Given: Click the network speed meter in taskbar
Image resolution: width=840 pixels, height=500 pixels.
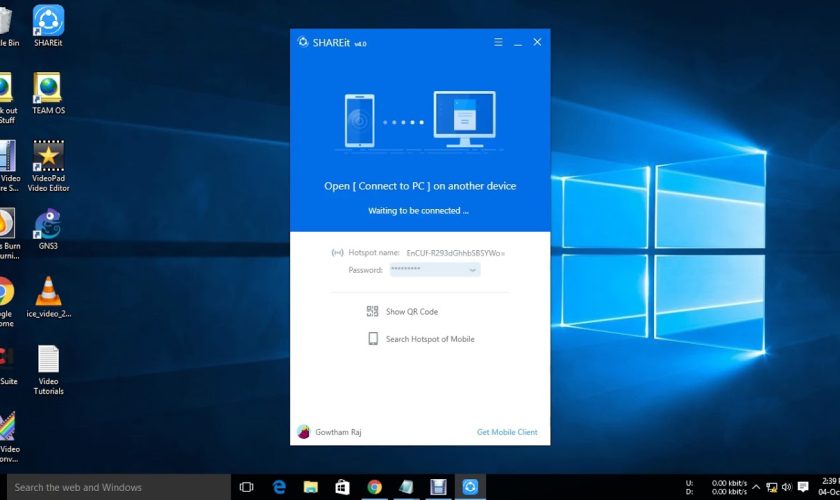Looking at the screenshot, I should pos(716,487).
